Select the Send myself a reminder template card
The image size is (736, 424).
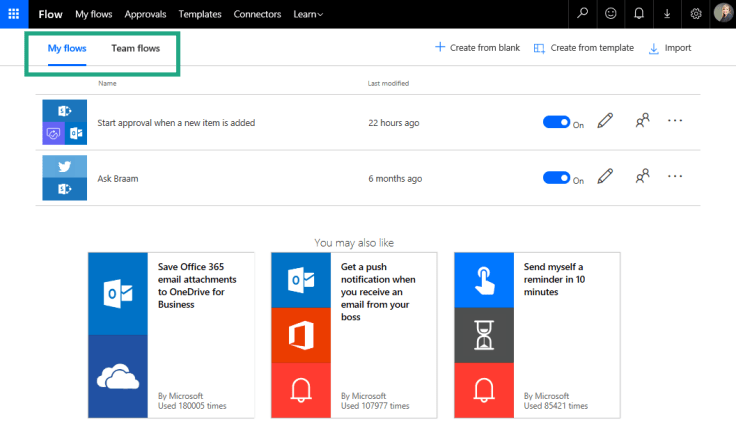(x=537, y=335)
